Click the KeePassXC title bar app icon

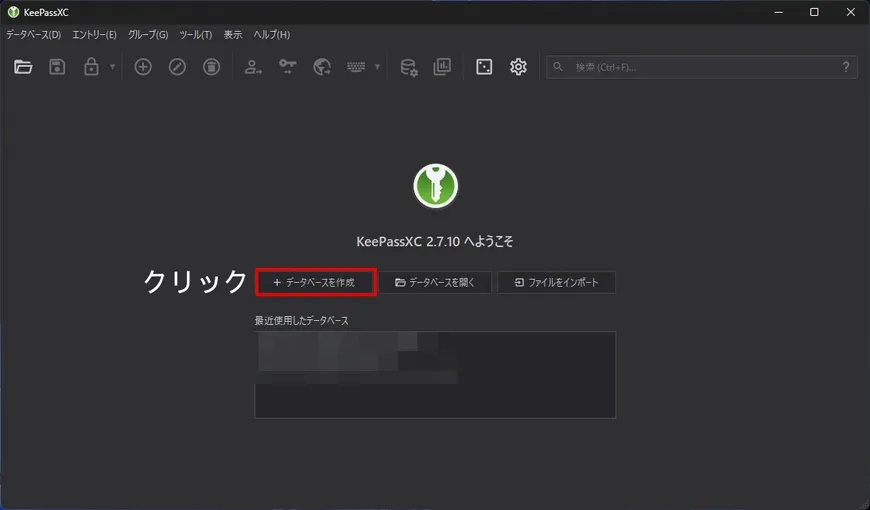[x=13, y=12]
